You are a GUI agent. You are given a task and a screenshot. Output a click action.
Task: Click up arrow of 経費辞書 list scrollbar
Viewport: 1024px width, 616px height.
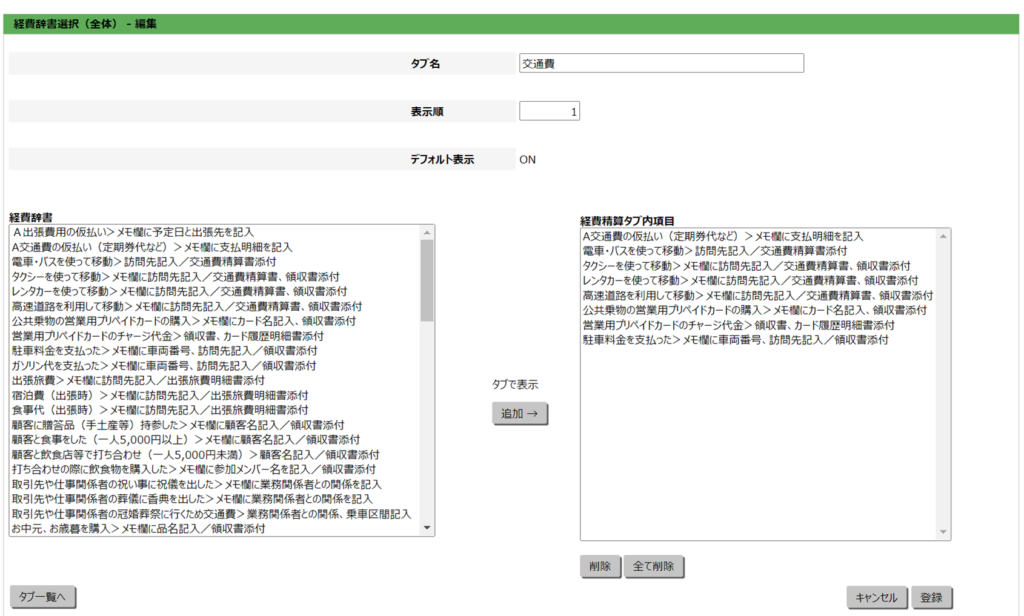pyautogui.click(x=427, y=233)
